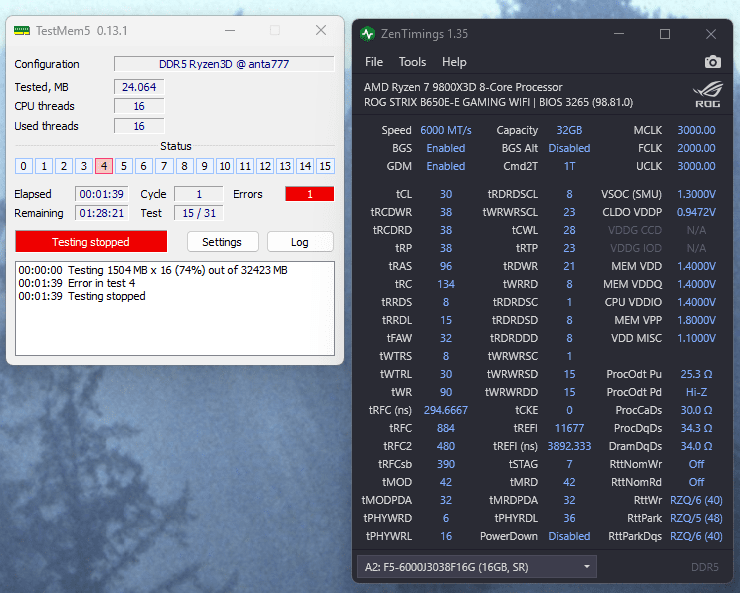Click the ZenTimings app icon in title bar
The image size is (740, 593).
click(367, 34)
